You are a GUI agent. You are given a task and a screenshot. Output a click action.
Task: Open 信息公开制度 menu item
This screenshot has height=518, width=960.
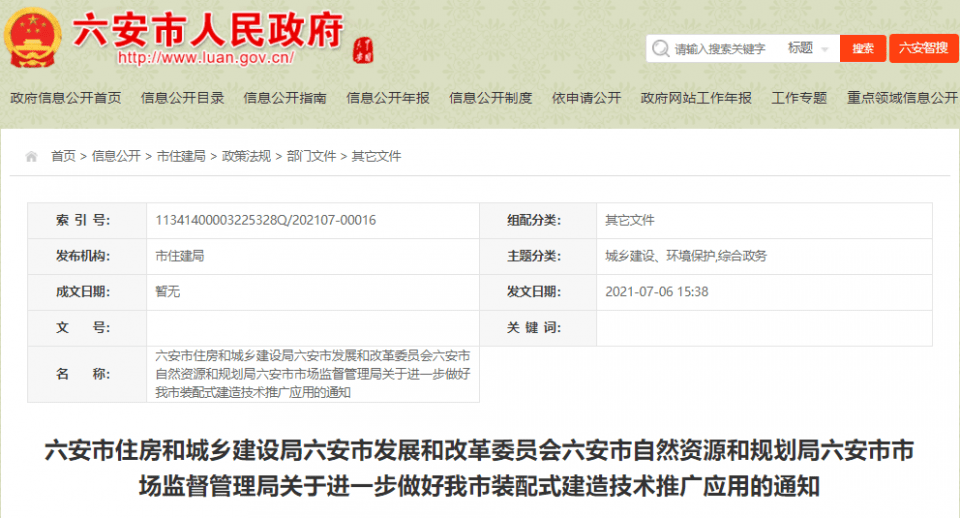[490, 98]
